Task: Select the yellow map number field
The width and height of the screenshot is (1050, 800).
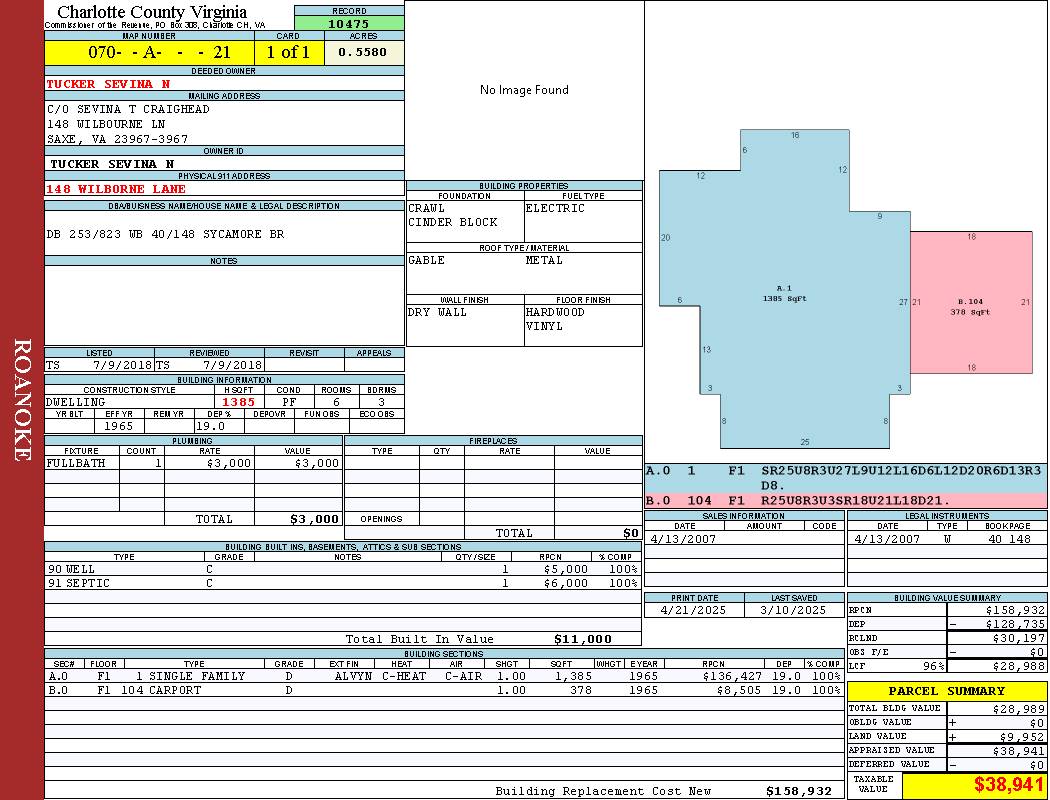Action: coord(149,52)
